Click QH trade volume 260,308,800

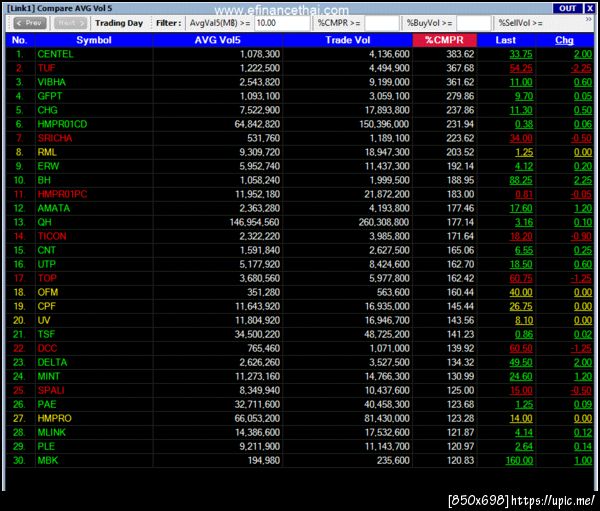pos(384,222)
